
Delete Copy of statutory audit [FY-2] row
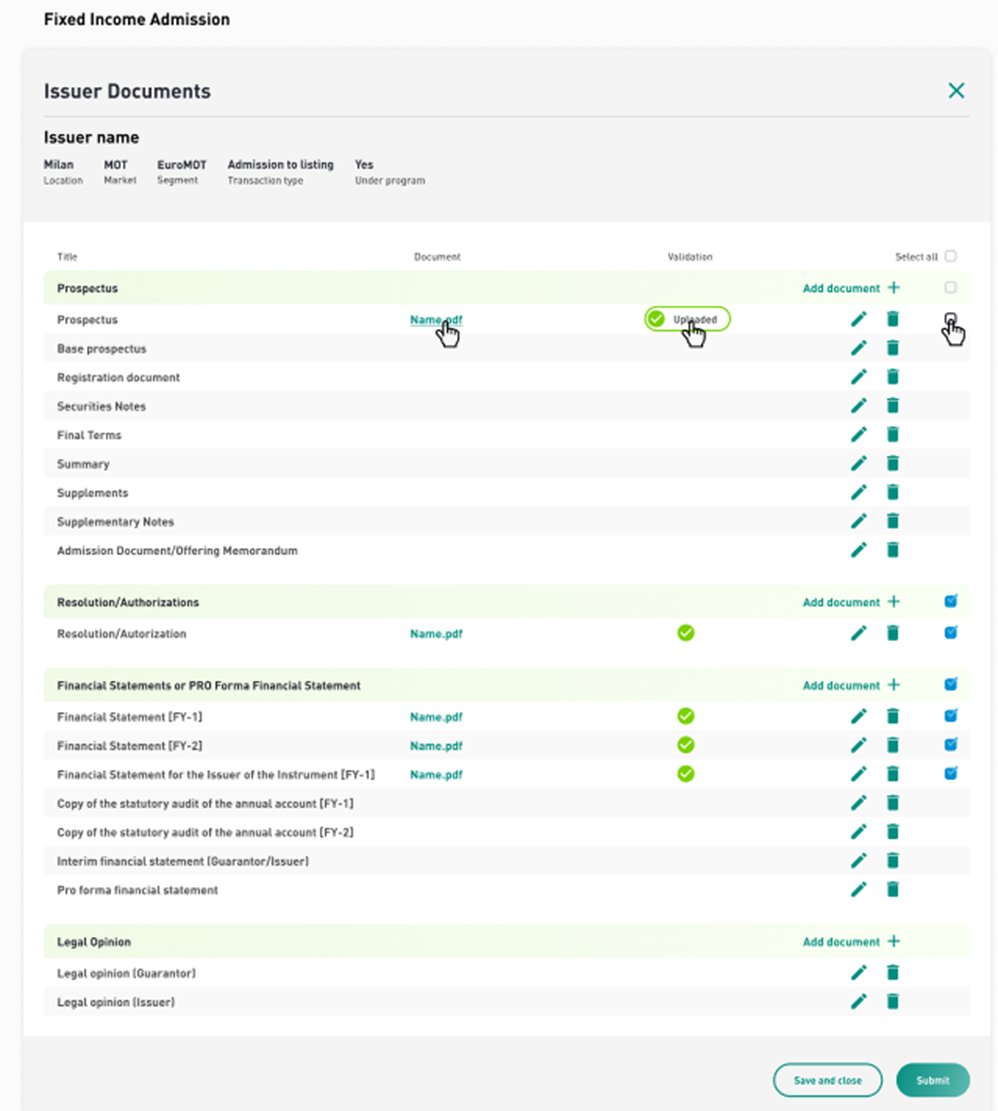coord(892,832)
